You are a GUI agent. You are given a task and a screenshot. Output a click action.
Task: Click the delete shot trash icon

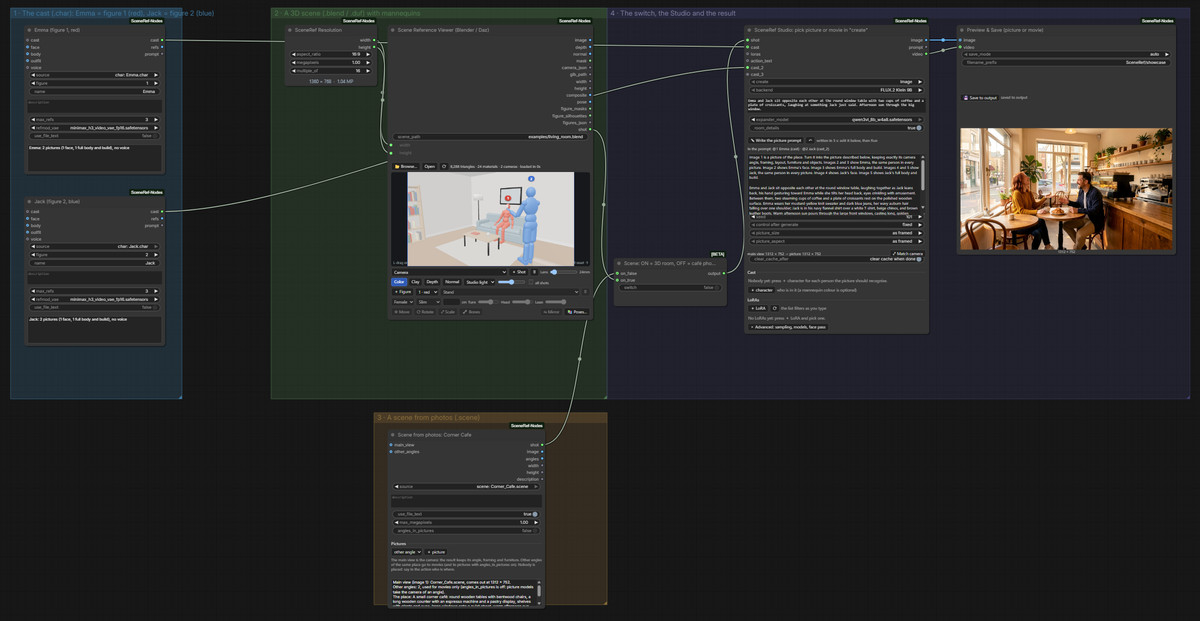(x=534, y=272)
